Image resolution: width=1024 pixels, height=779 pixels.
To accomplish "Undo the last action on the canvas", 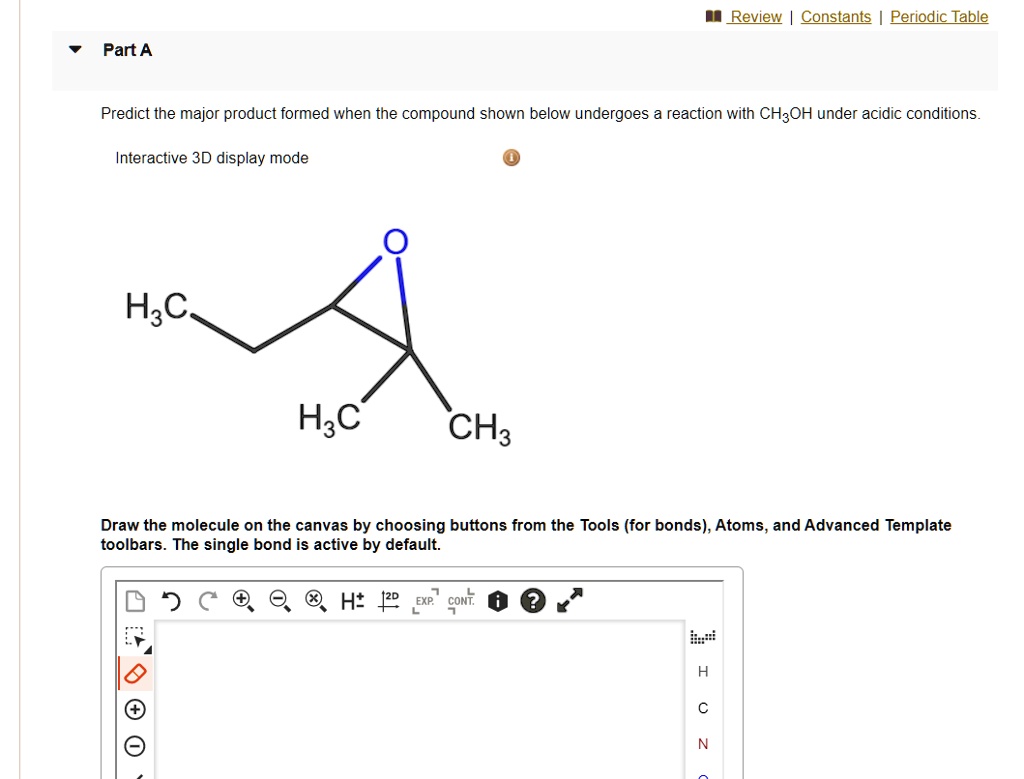I will coord(170,602).
